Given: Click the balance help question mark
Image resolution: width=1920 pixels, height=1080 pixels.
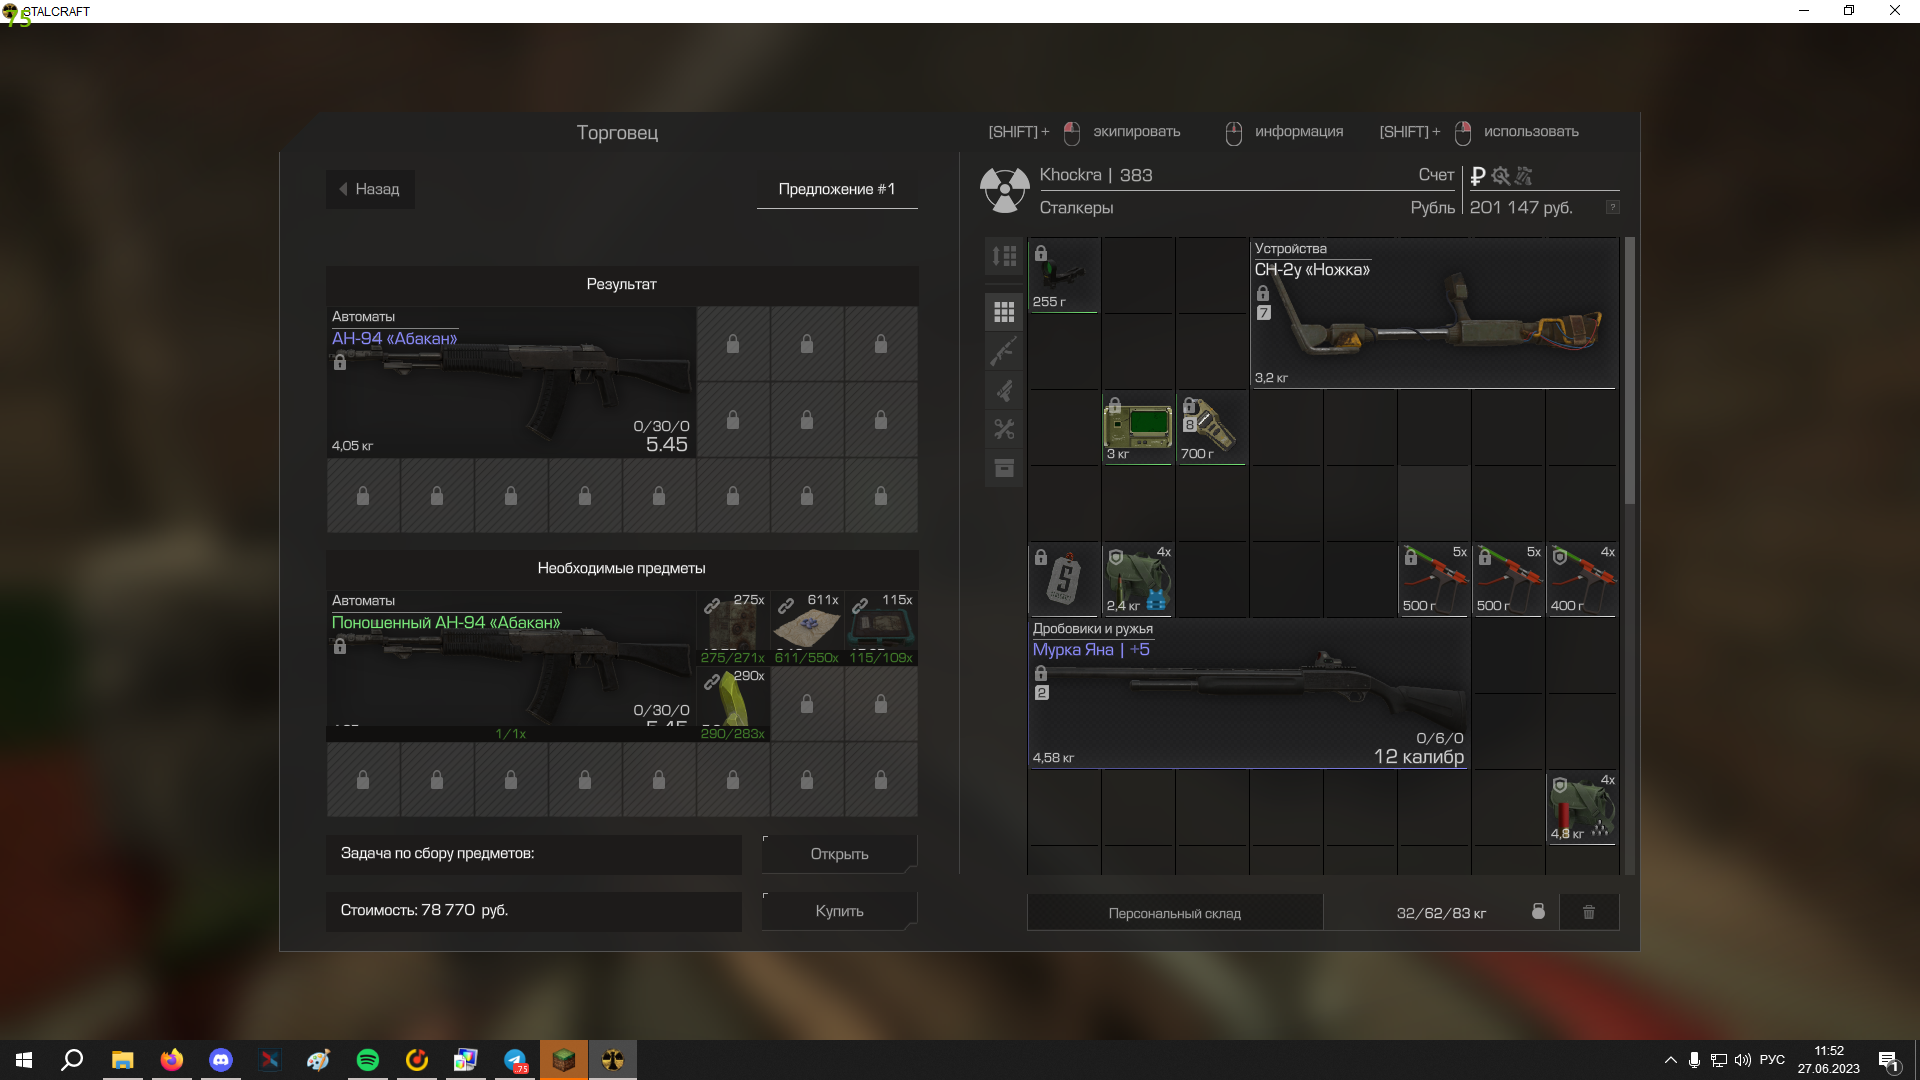Looking at the screenshot, I should pos(1612,207).
